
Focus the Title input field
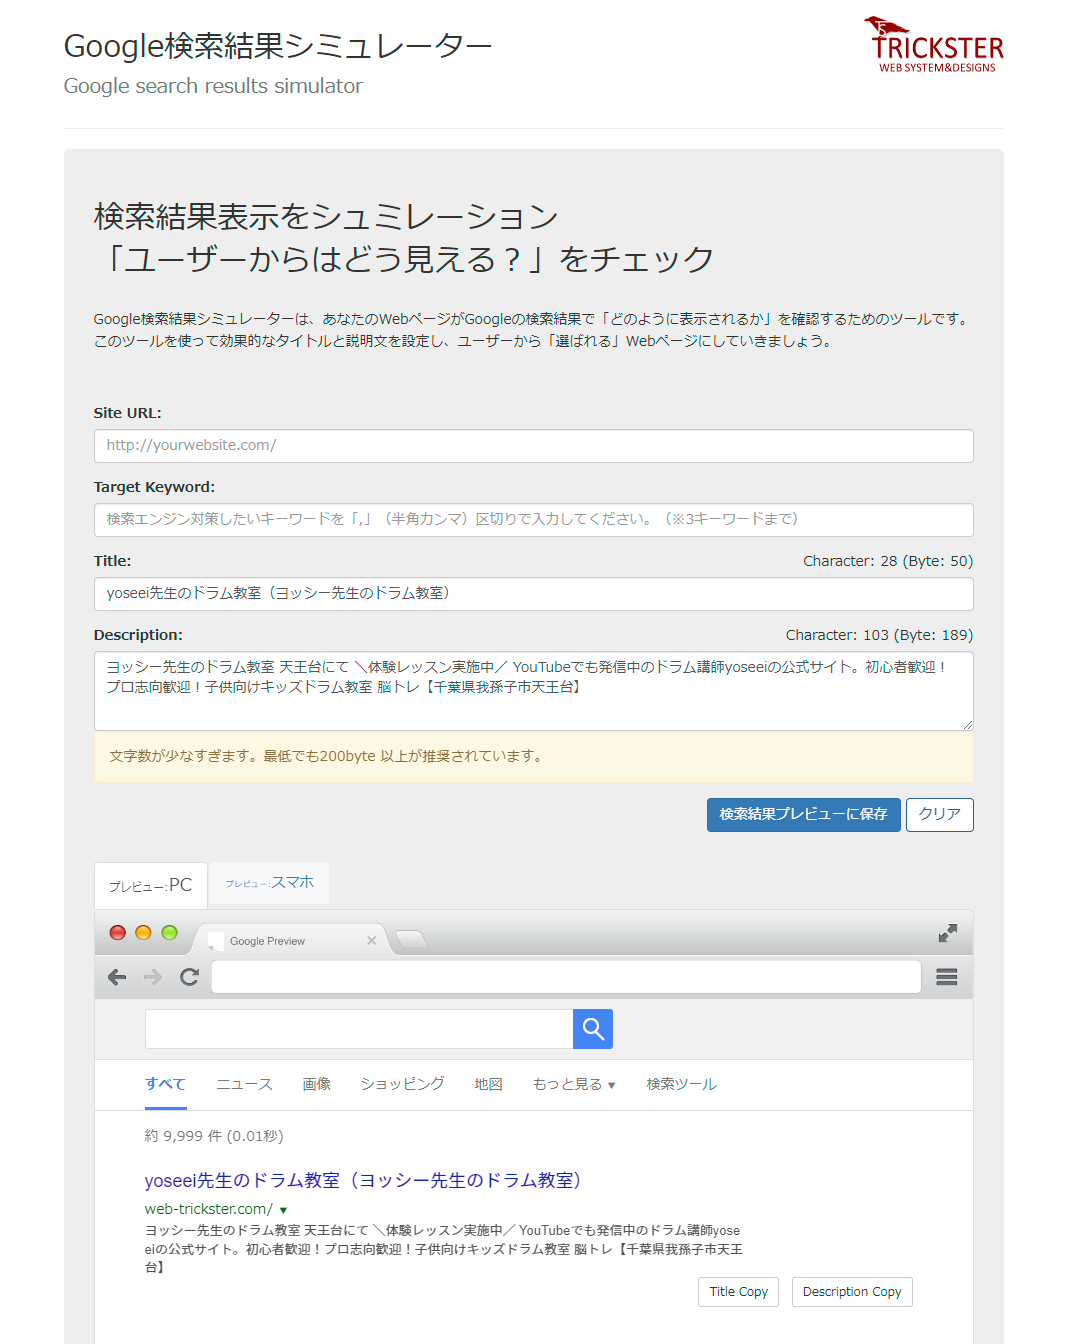point(534,594)
